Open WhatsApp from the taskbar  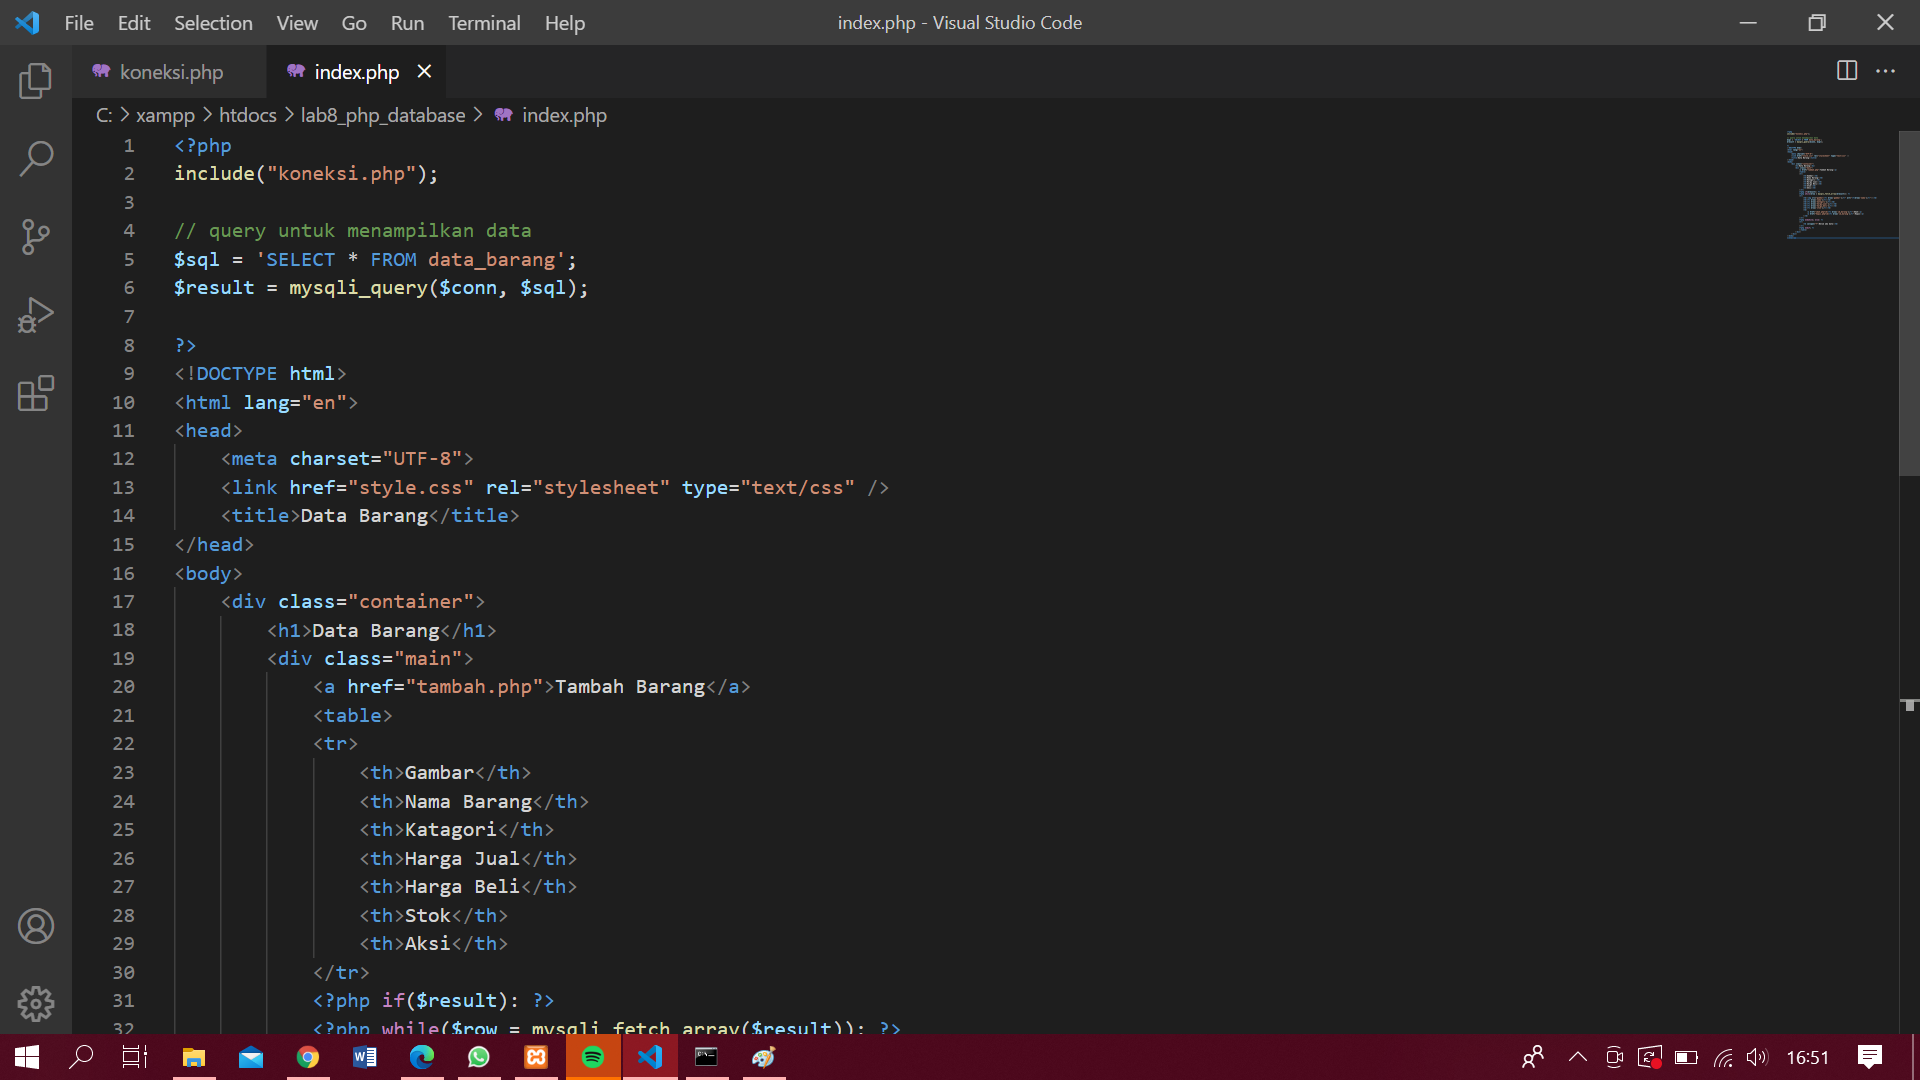[x=479, y=1057]
